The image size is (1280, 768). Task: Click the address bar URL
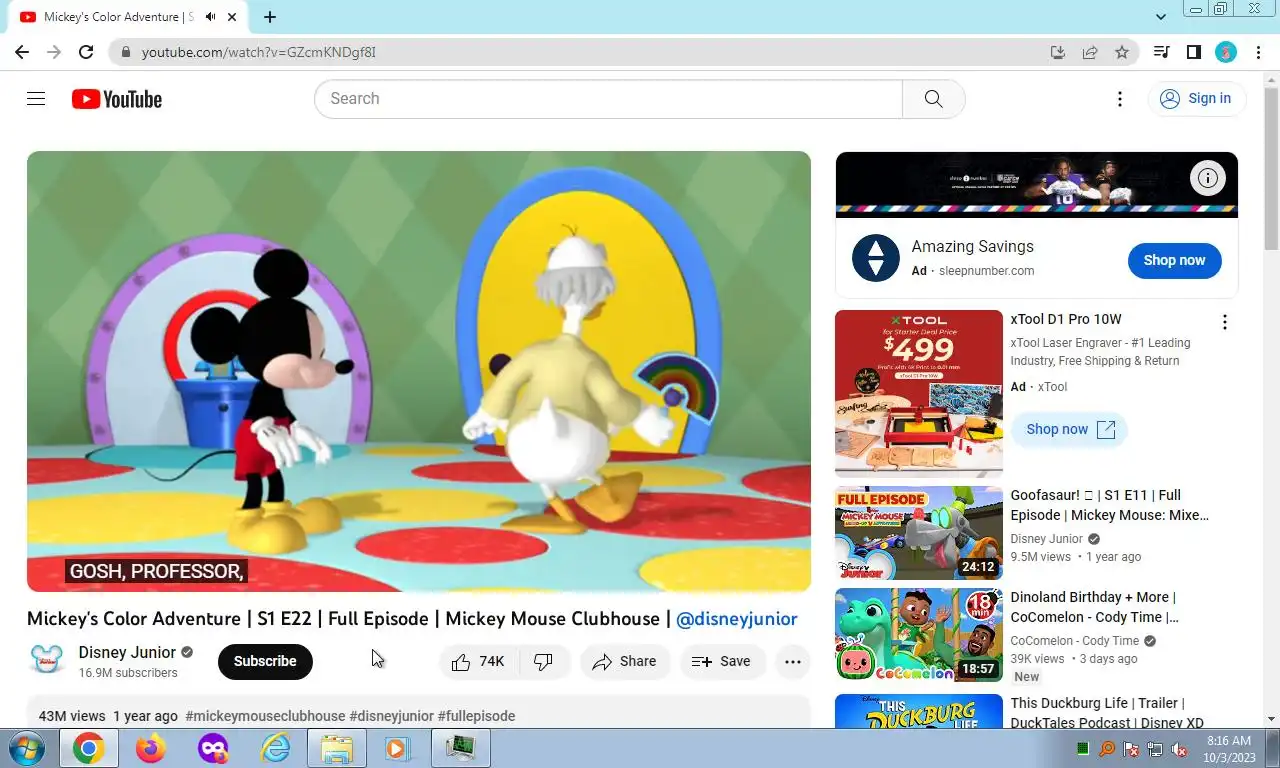[259, 52]
